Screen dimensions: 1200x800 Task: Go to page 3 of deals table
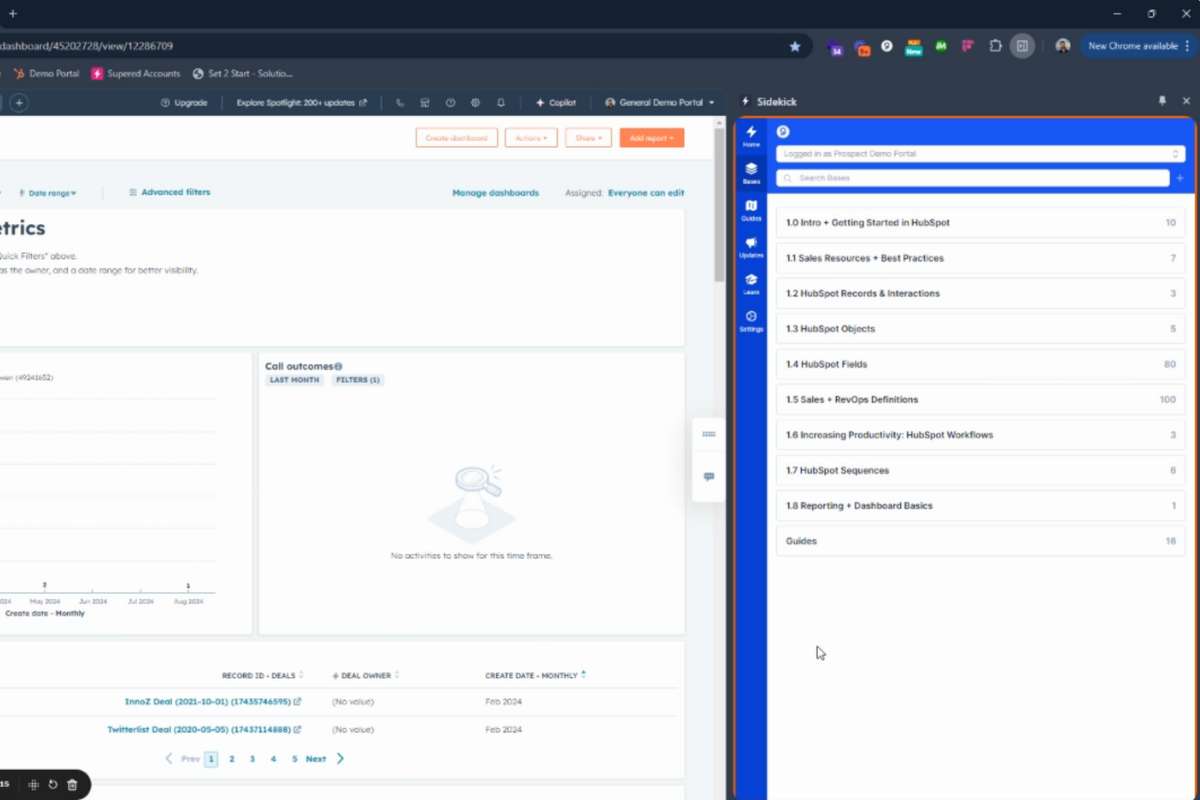(x=252, y=759)
